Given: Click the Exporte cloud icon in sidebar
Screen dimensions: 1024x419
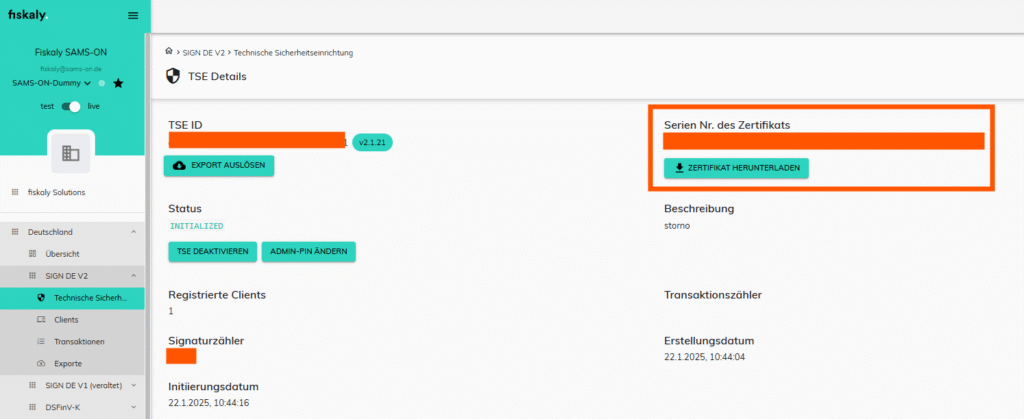Looking at the screenshot, I should [41, 363].
